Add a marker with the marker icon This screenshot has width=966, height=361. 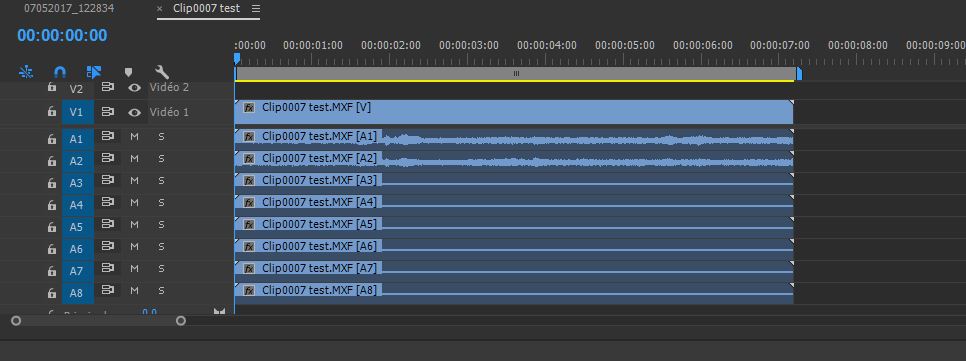click(128, 73)
